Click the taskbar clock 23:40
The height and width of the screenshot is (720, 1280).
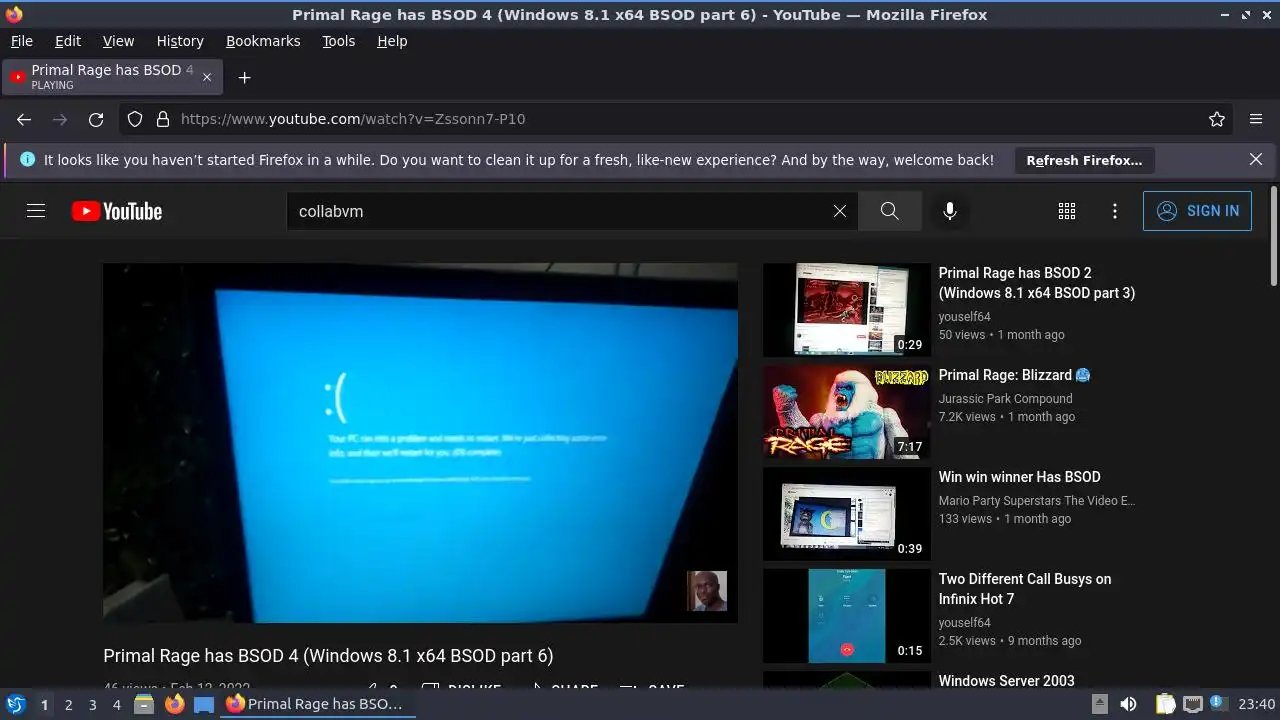[1256, 704]
